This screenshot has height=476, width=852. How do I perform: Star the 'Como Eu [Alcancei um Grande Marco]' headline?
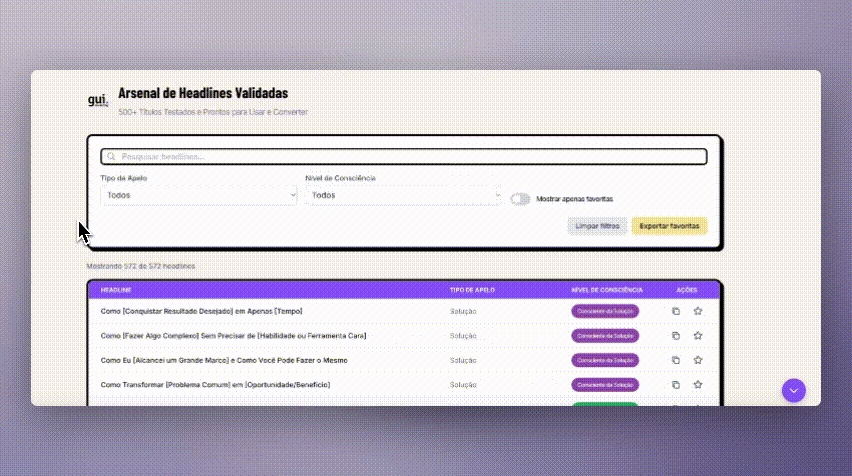point(698,360)
